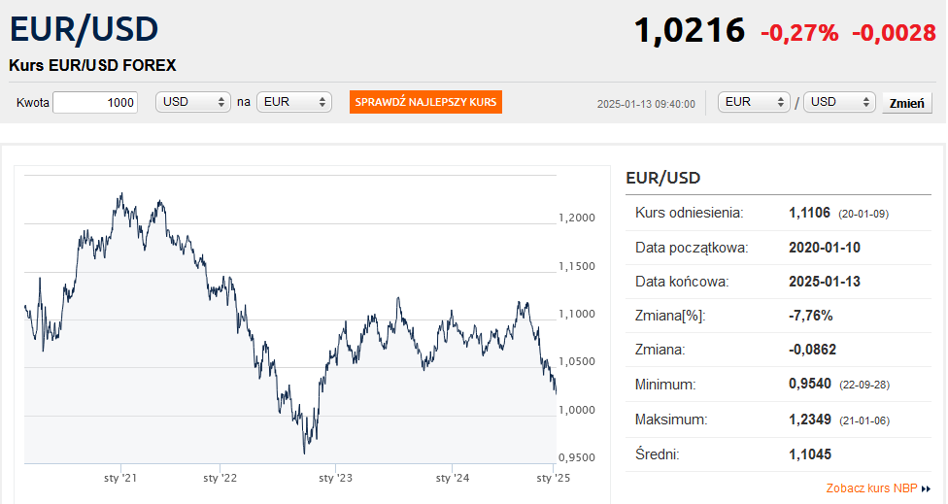Click the Minimum value 0,9540 row
The height and width of the screenshot is (504, 948).
pos(778,384)
